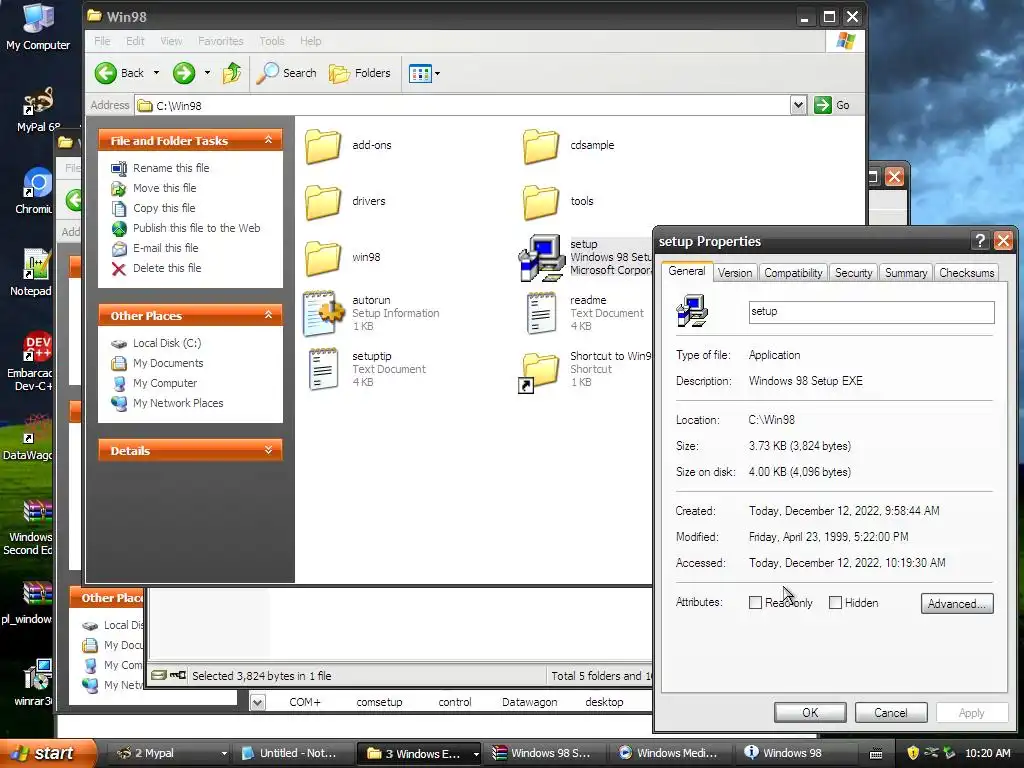
Task: Open the add-ons folder
Action: tap(323, 145)
